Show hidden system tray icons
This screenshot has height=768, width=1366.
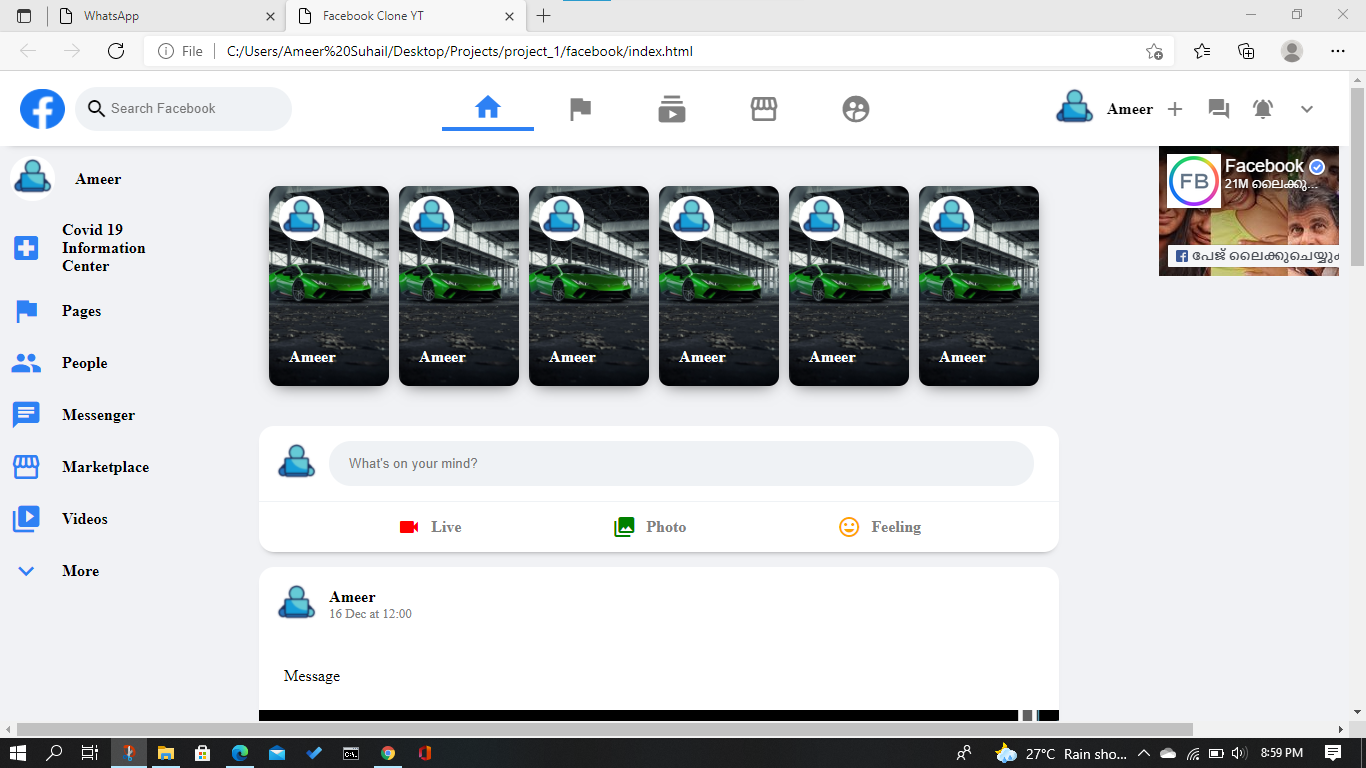click(x=1144, y=753)
